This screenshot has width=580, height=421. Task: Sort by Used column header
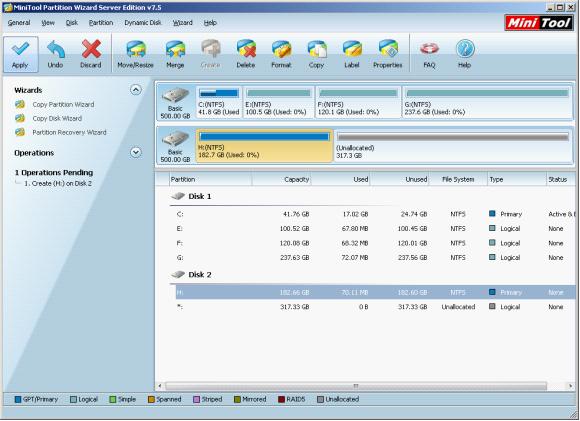click(x=341, y=179)
